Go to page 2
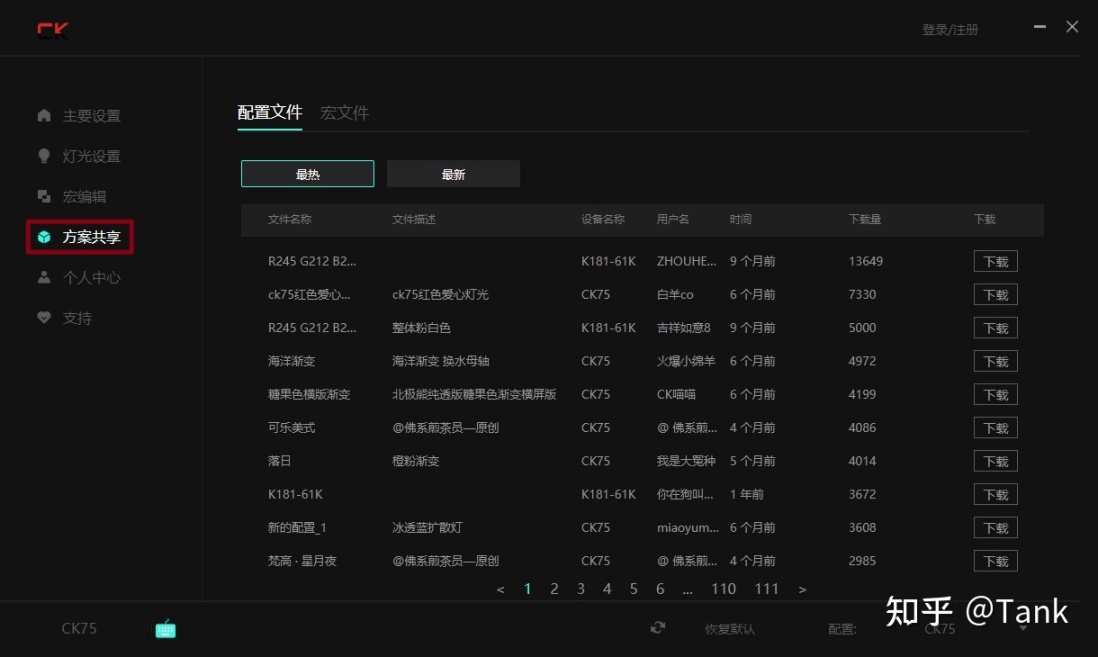This screenshot has height=657, width=1098. 554,589
